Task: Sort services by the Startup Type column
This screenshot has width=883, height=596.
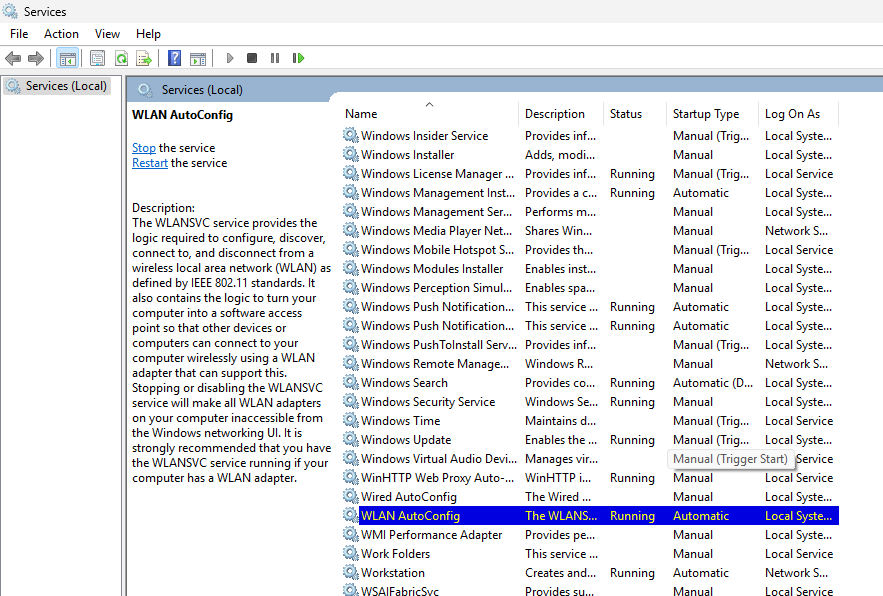Action: coord(706,114)
